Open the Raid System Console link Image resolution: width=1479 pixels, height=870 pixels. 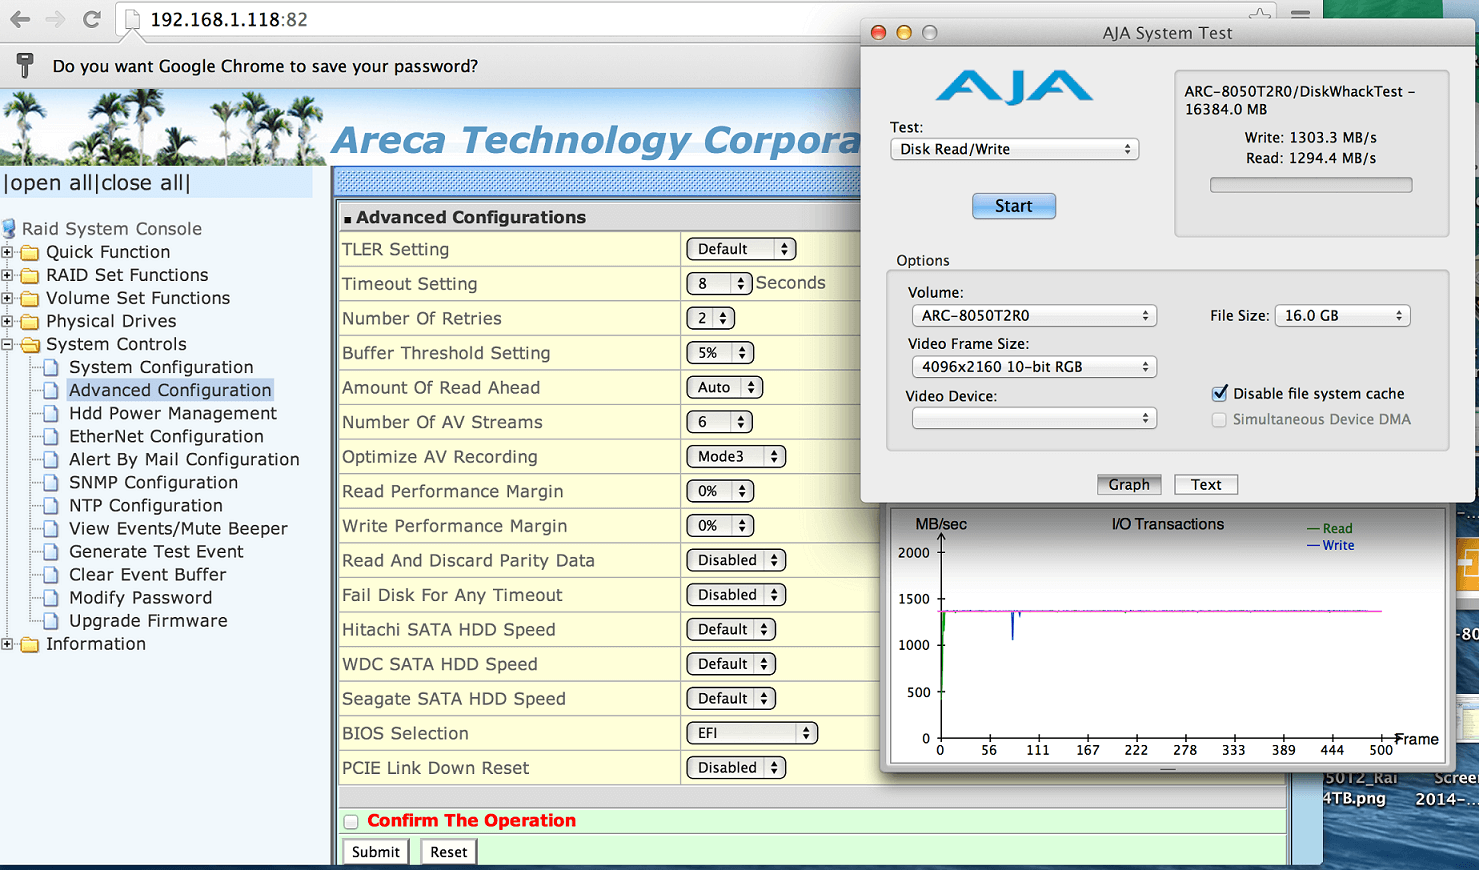(112, 229)
